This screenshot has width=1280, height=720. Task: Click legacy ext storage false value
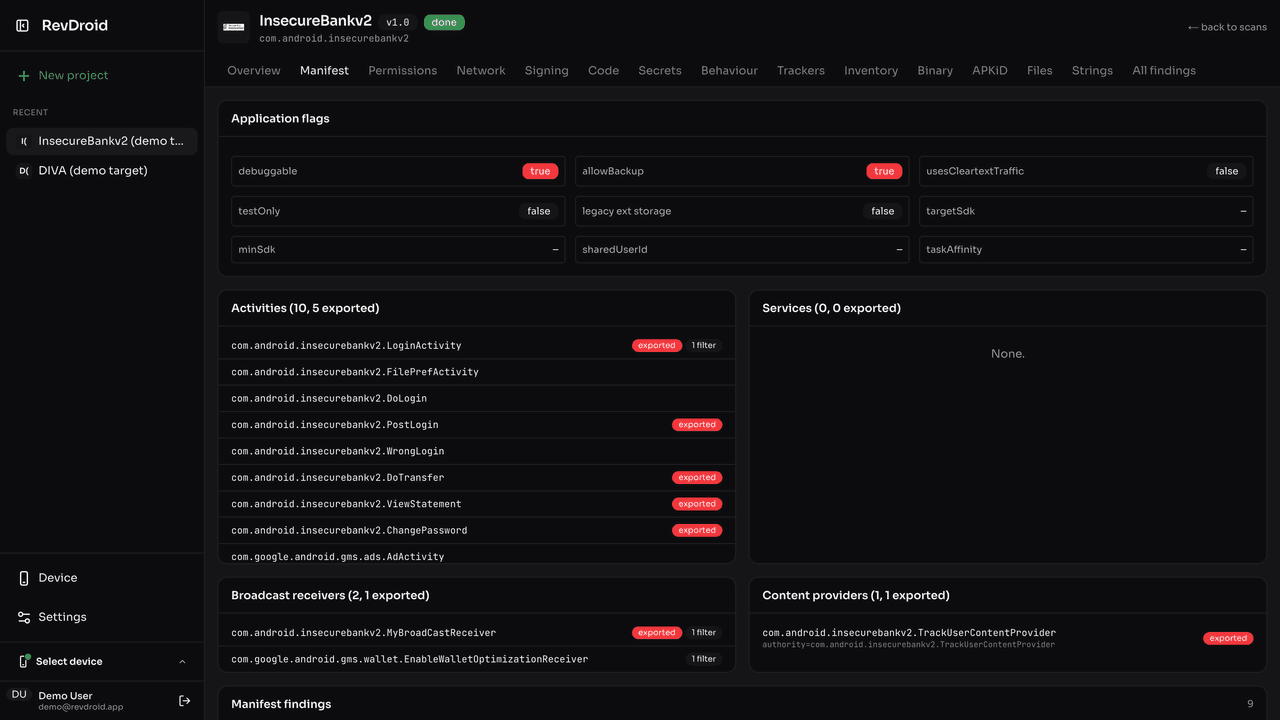883,211
